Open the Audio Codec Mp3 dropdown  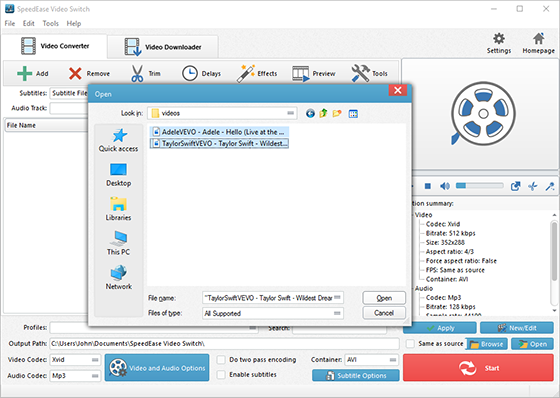point(95,376)
